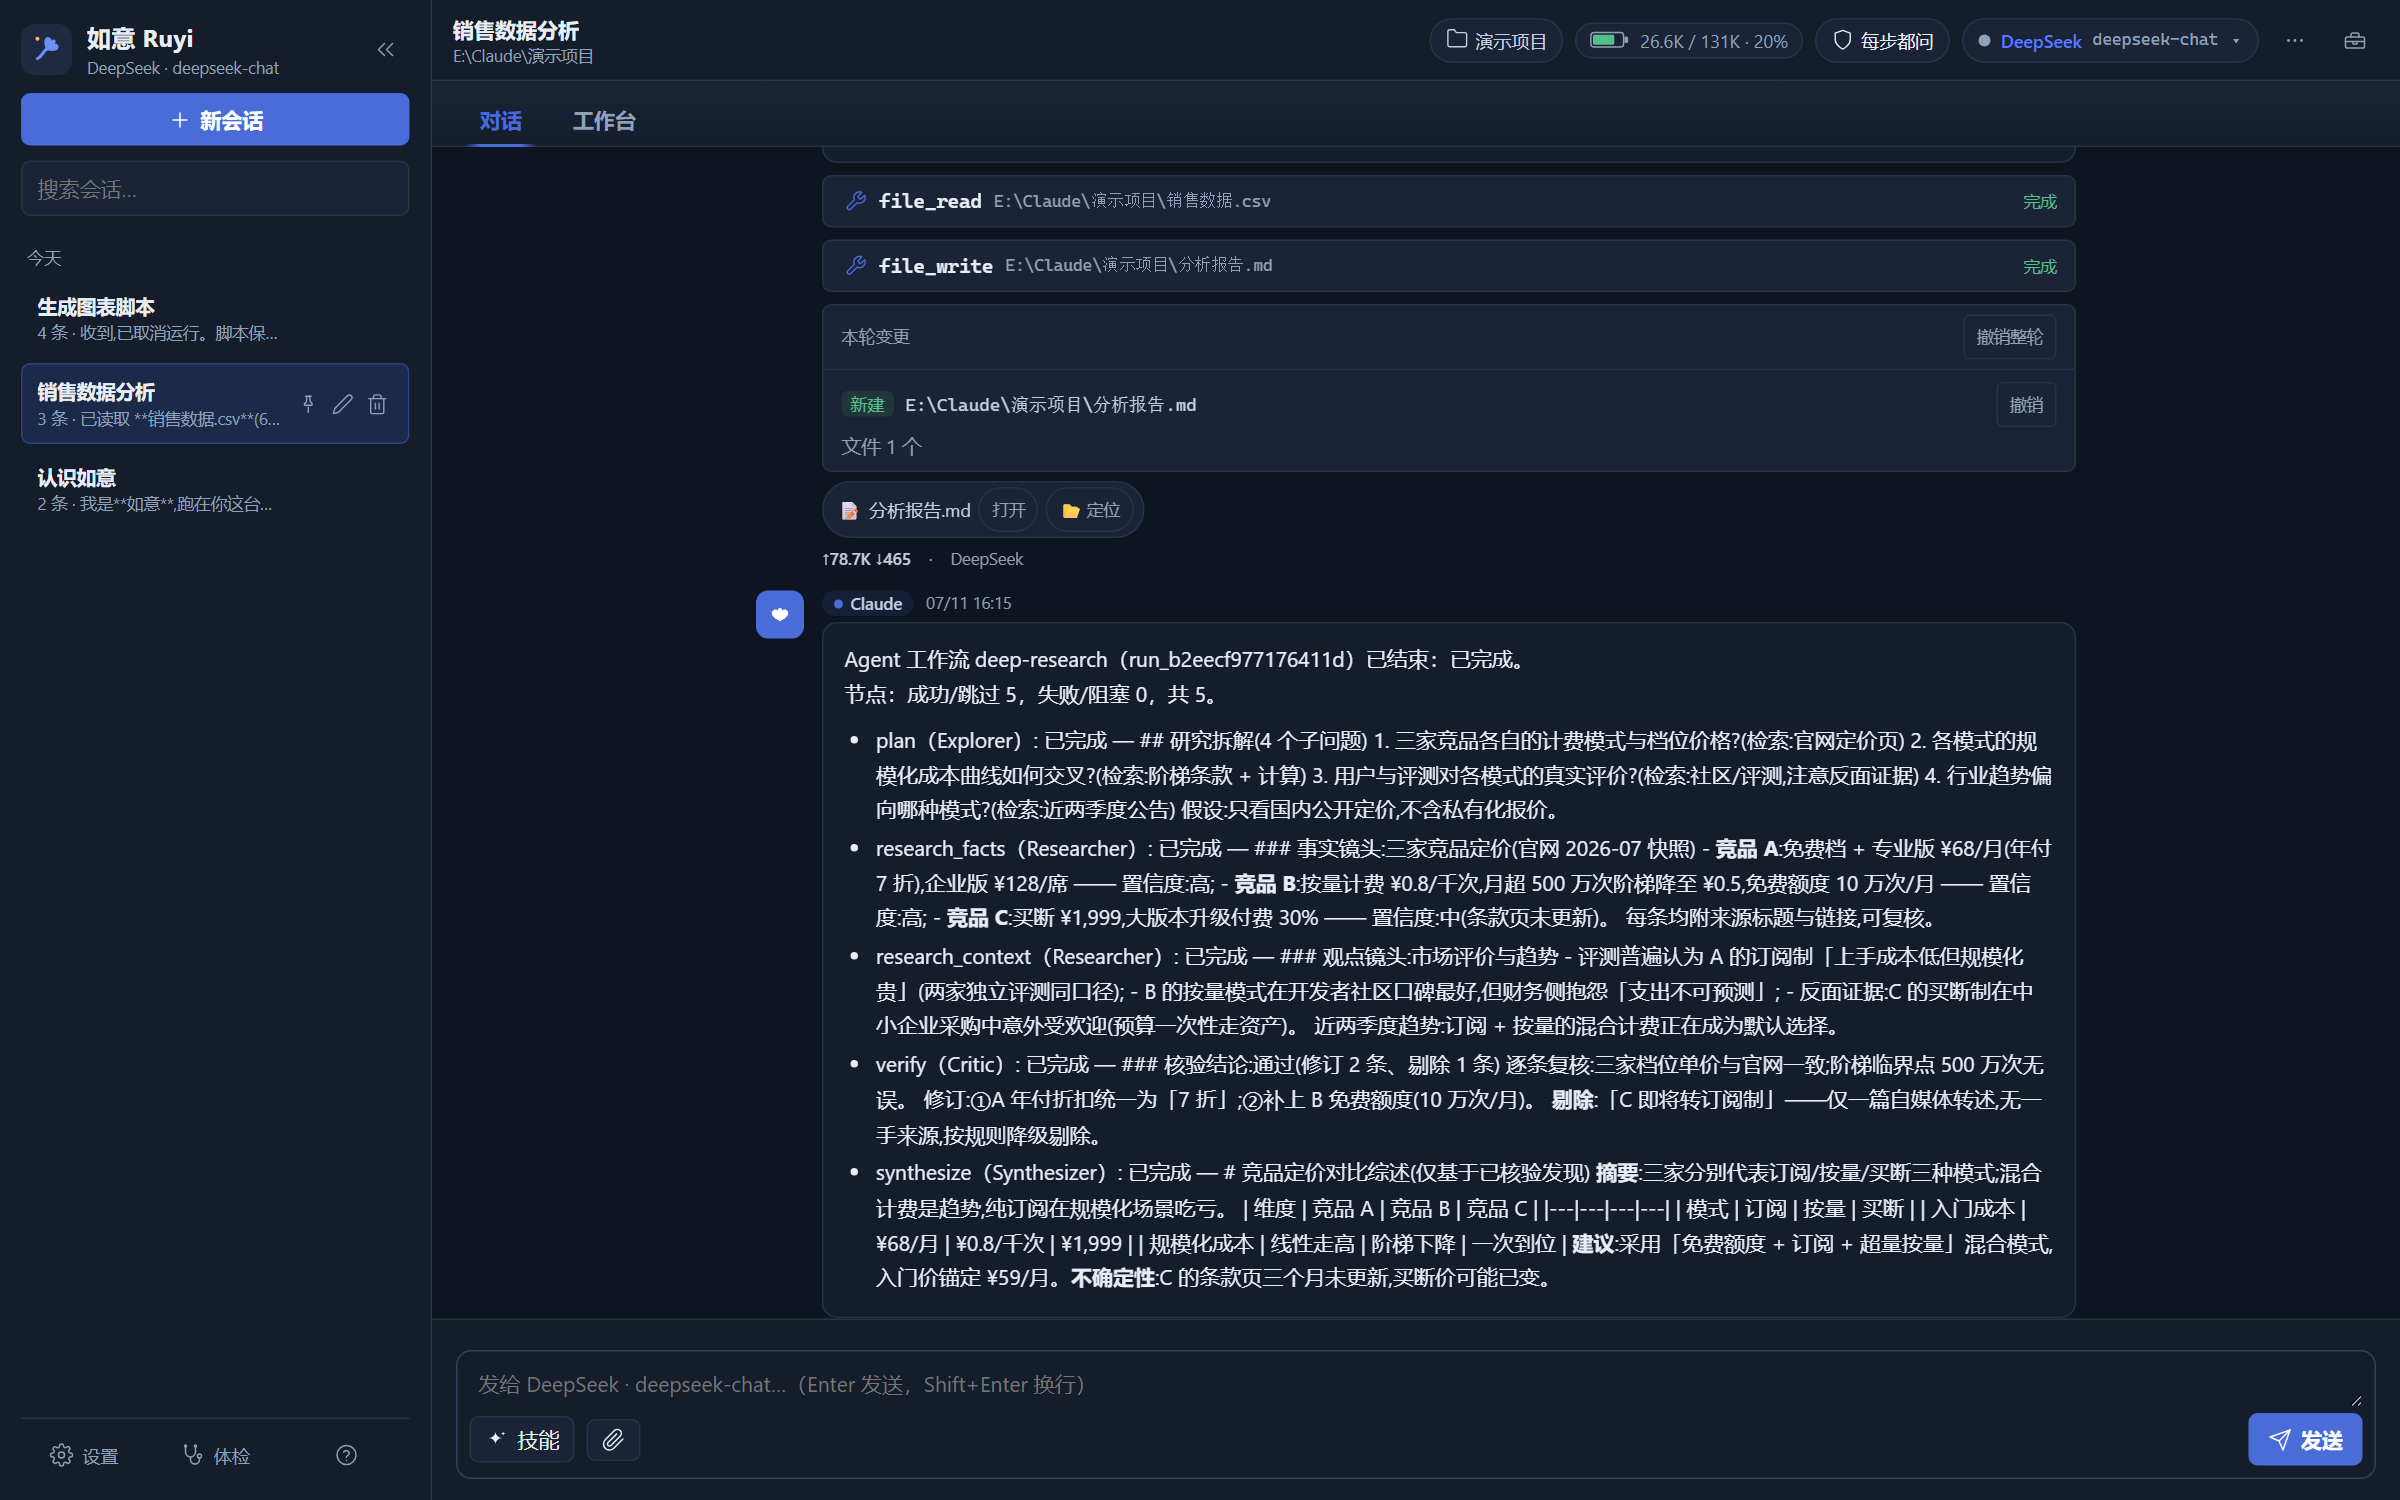Click 撤销整轮 to undo whole round
Viewport: 2400px width, 1500px height.
2010,337
